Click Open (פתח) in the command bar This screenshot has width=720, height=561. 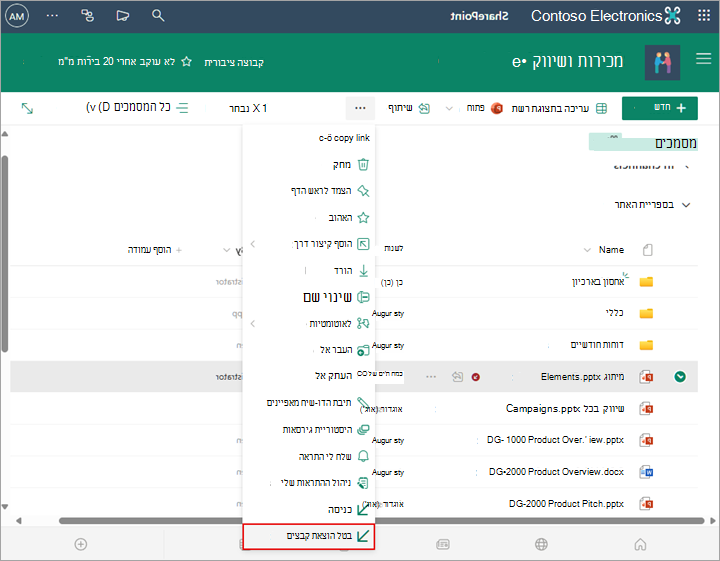[484, 108]
